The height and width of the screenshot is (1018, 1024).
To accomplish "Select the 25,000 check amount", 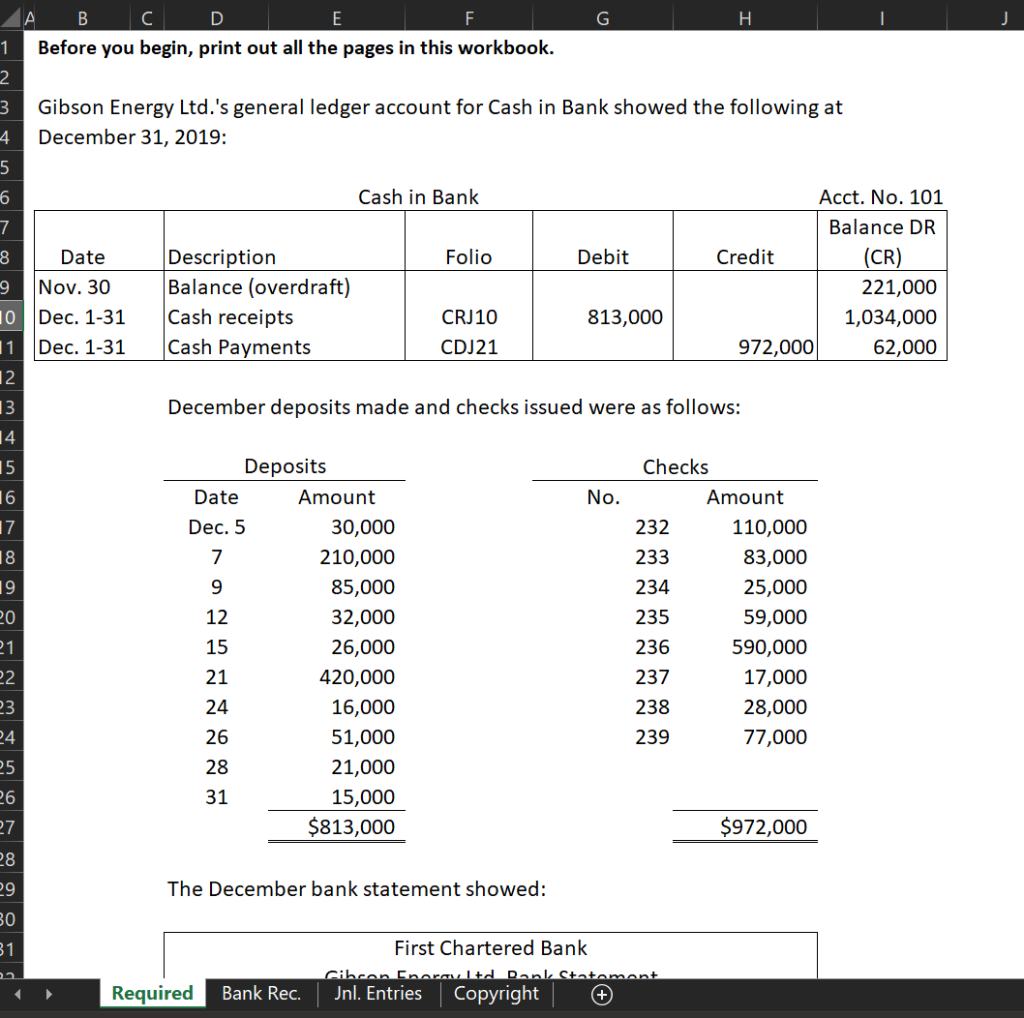I will tap(744, 587).
